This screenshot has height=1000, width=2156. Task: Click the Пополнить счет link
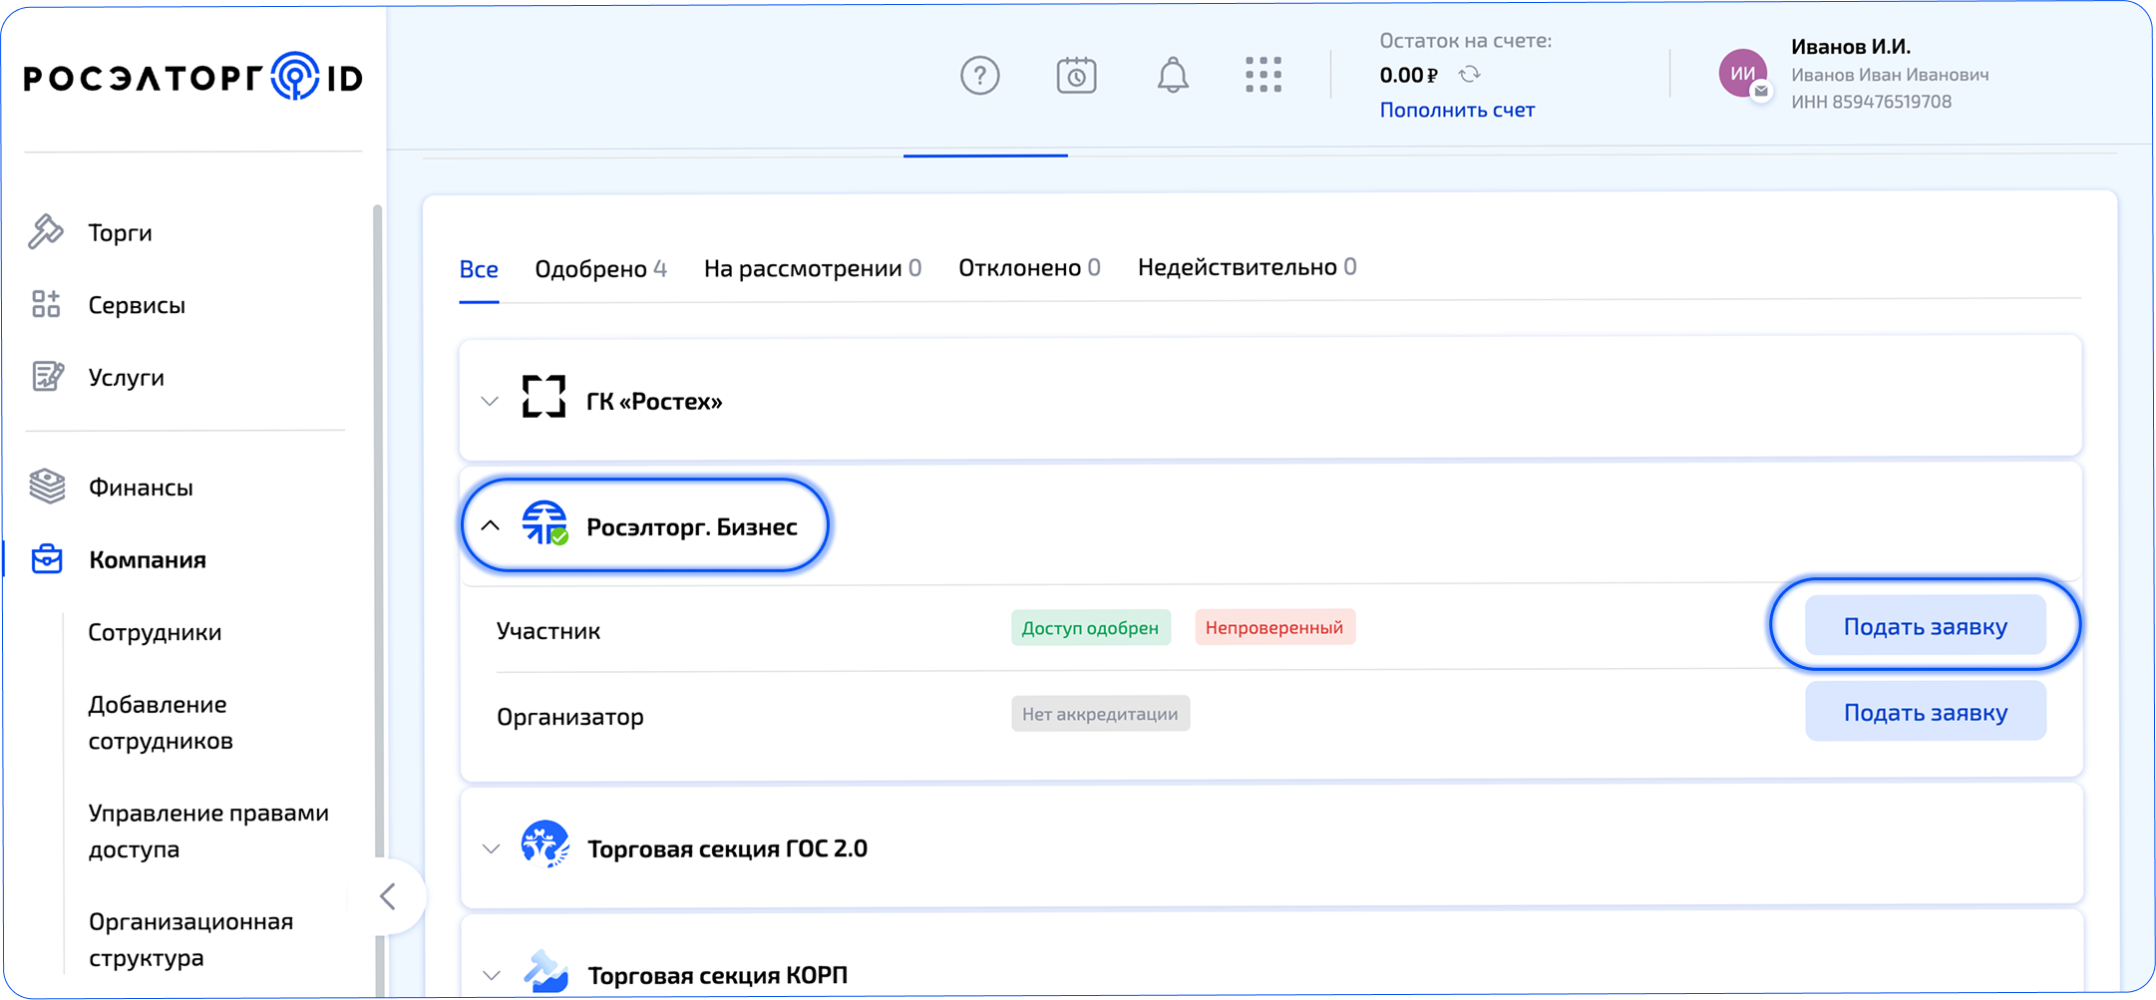pos(1457,110)
